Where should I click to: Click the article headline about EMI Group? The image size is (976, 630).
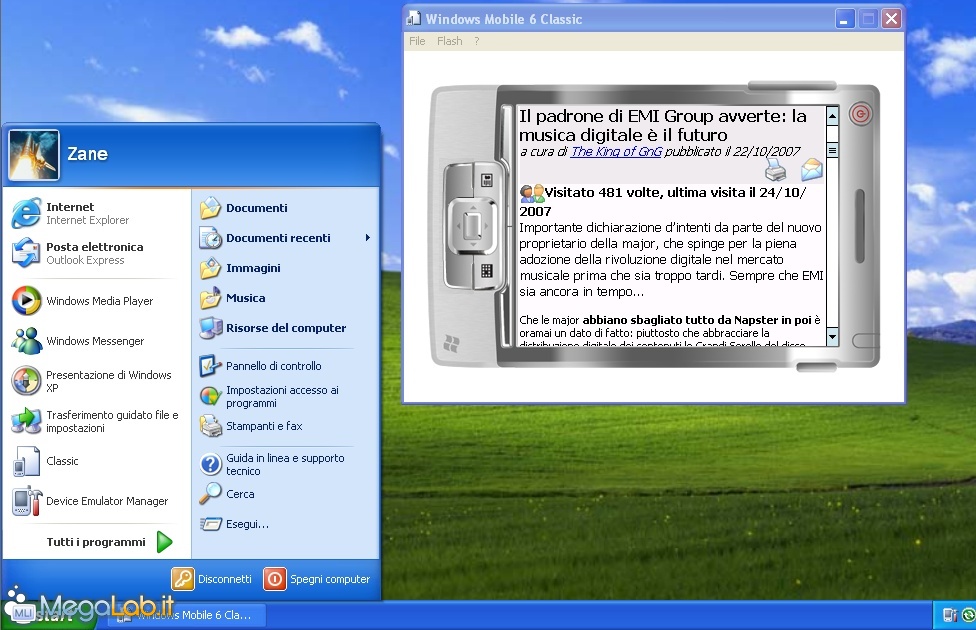click(663, 125)
